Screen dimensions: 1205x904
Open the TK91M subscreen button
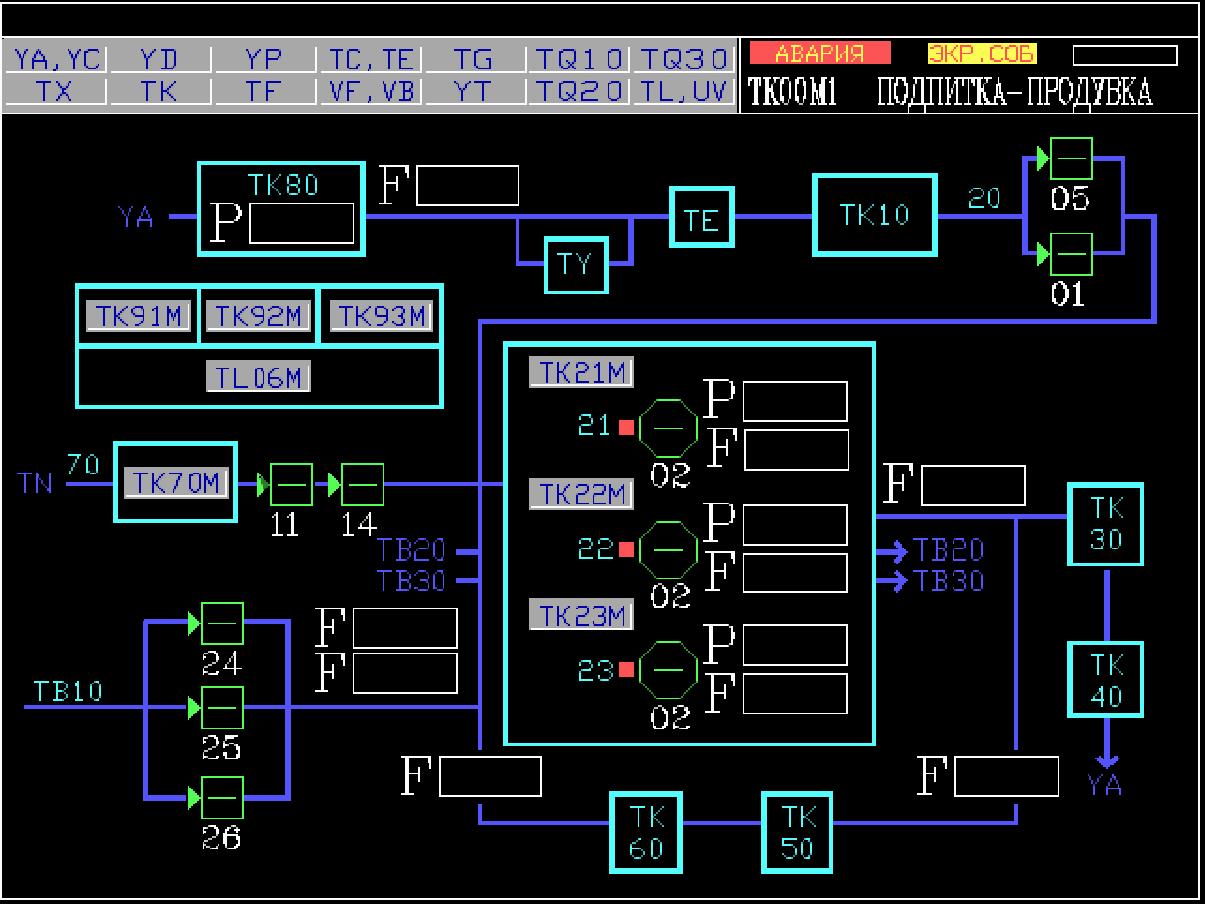(x=137, y=316)
